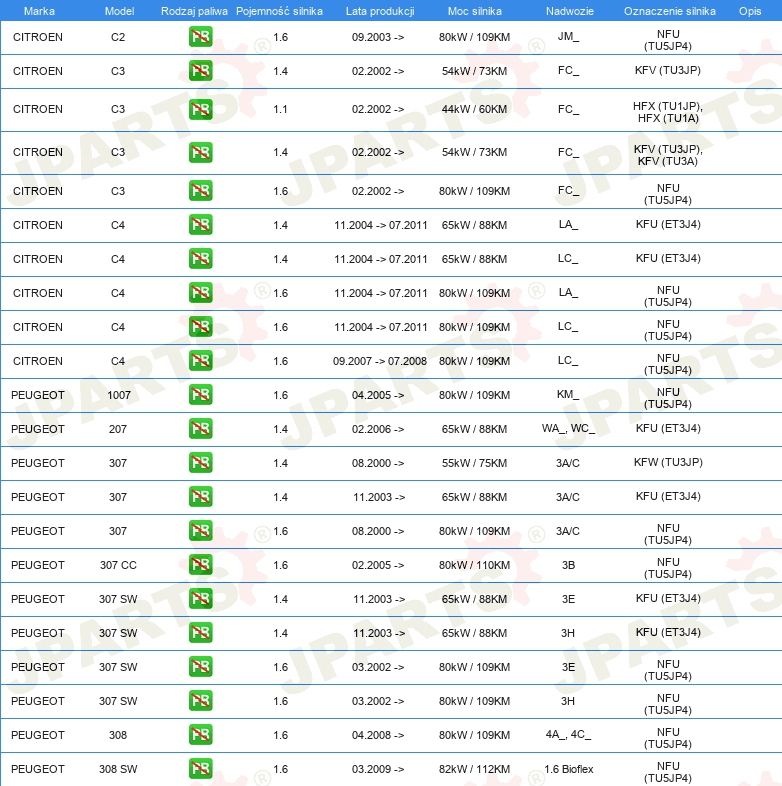Select the power cell "80kW / 110KM"
Viewport: 782px width, 786px height.
tap(474, 565)
